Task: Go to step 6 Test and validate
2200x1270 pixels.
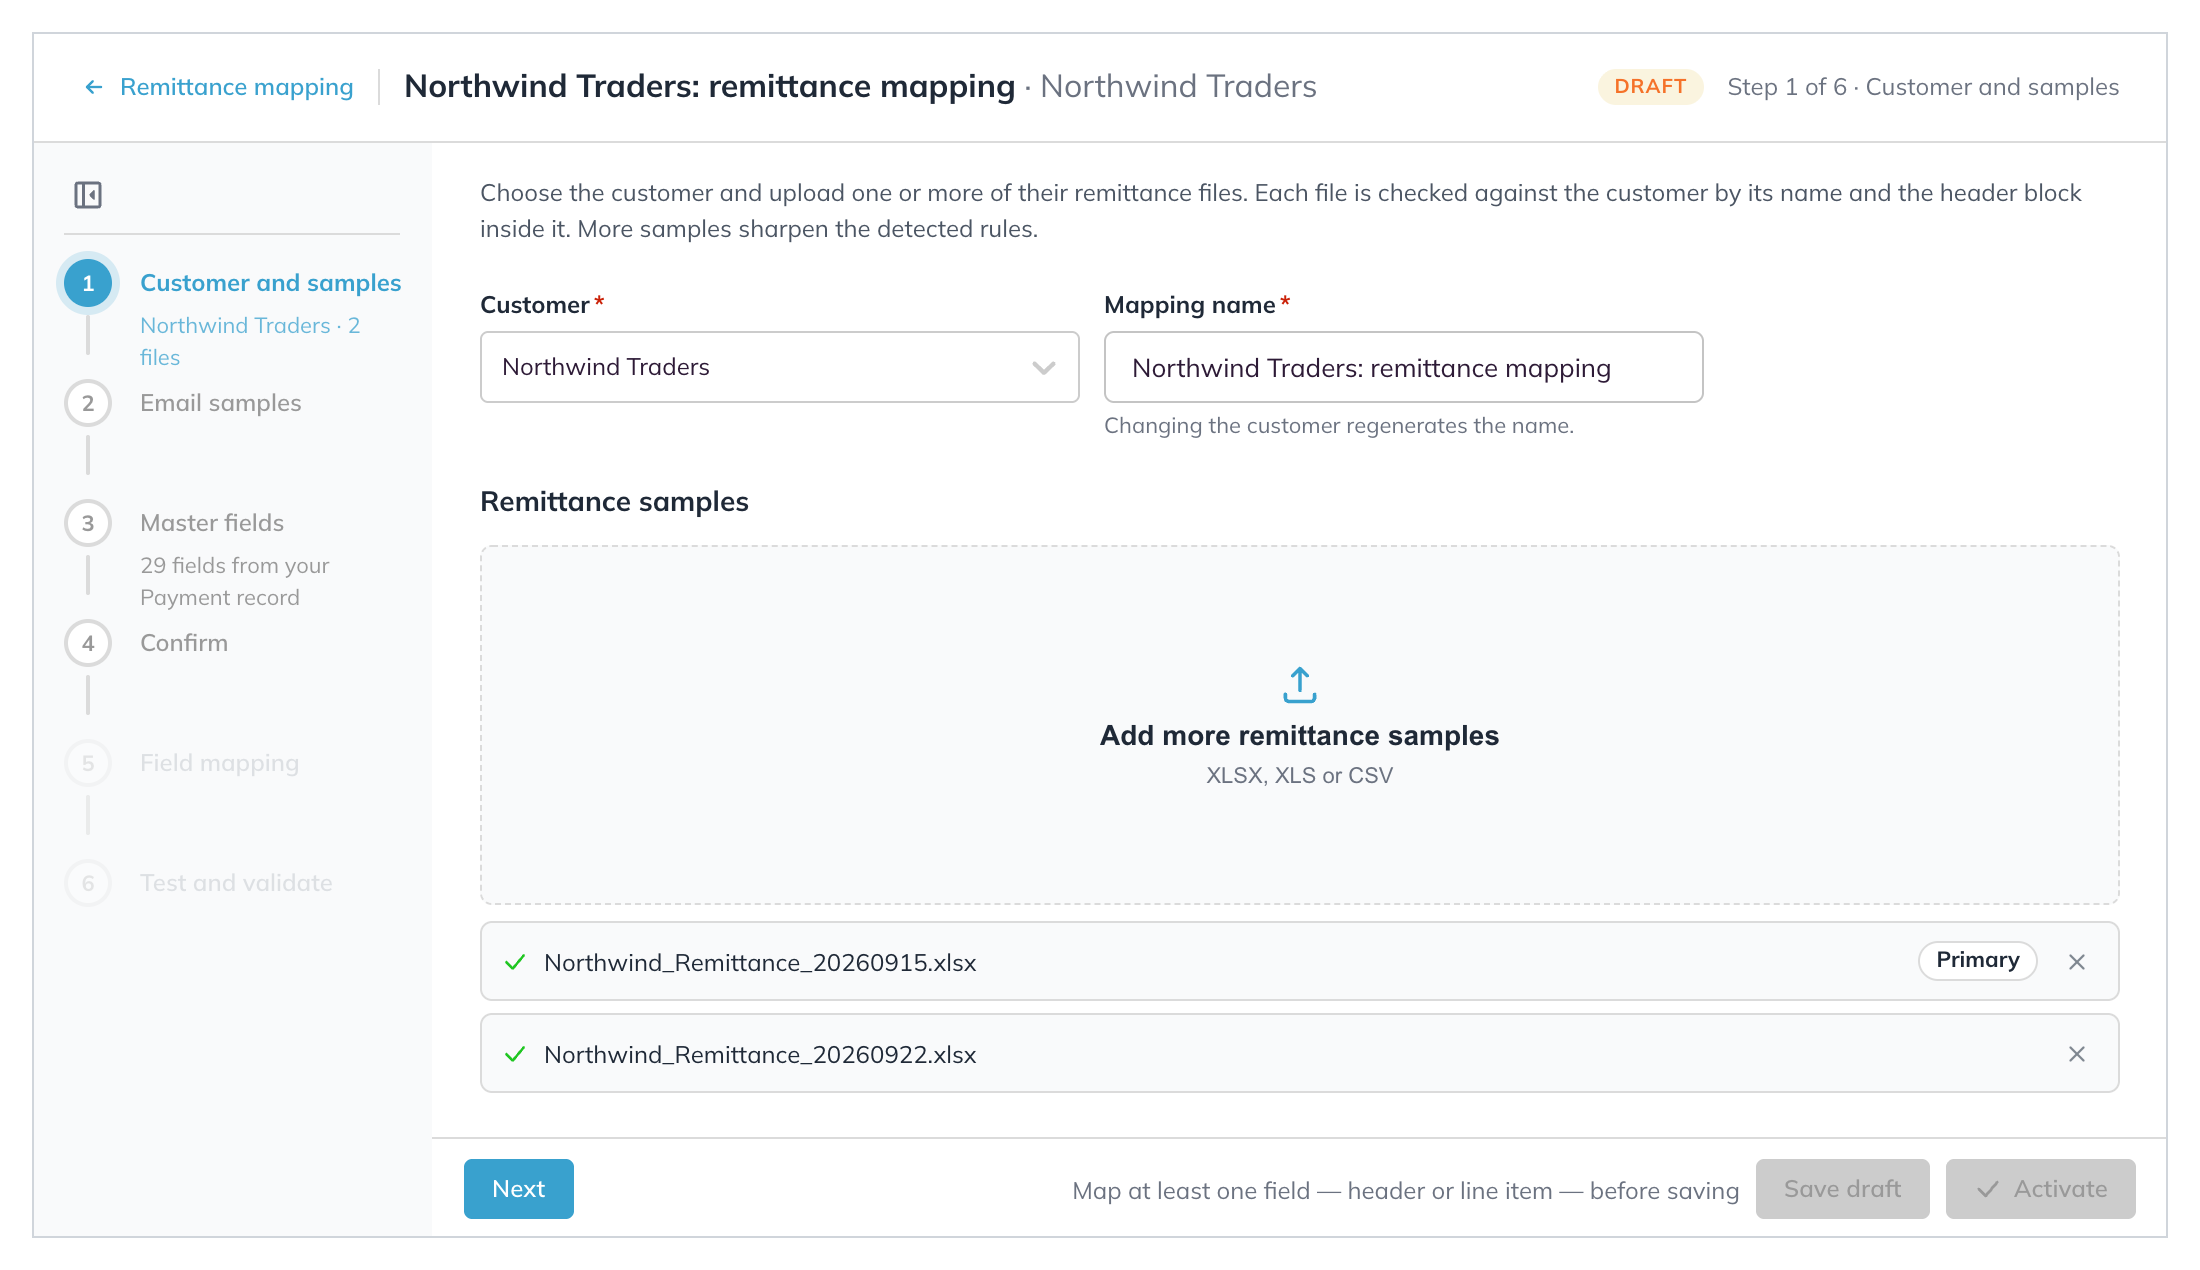Action: click(x=236, y=883)
